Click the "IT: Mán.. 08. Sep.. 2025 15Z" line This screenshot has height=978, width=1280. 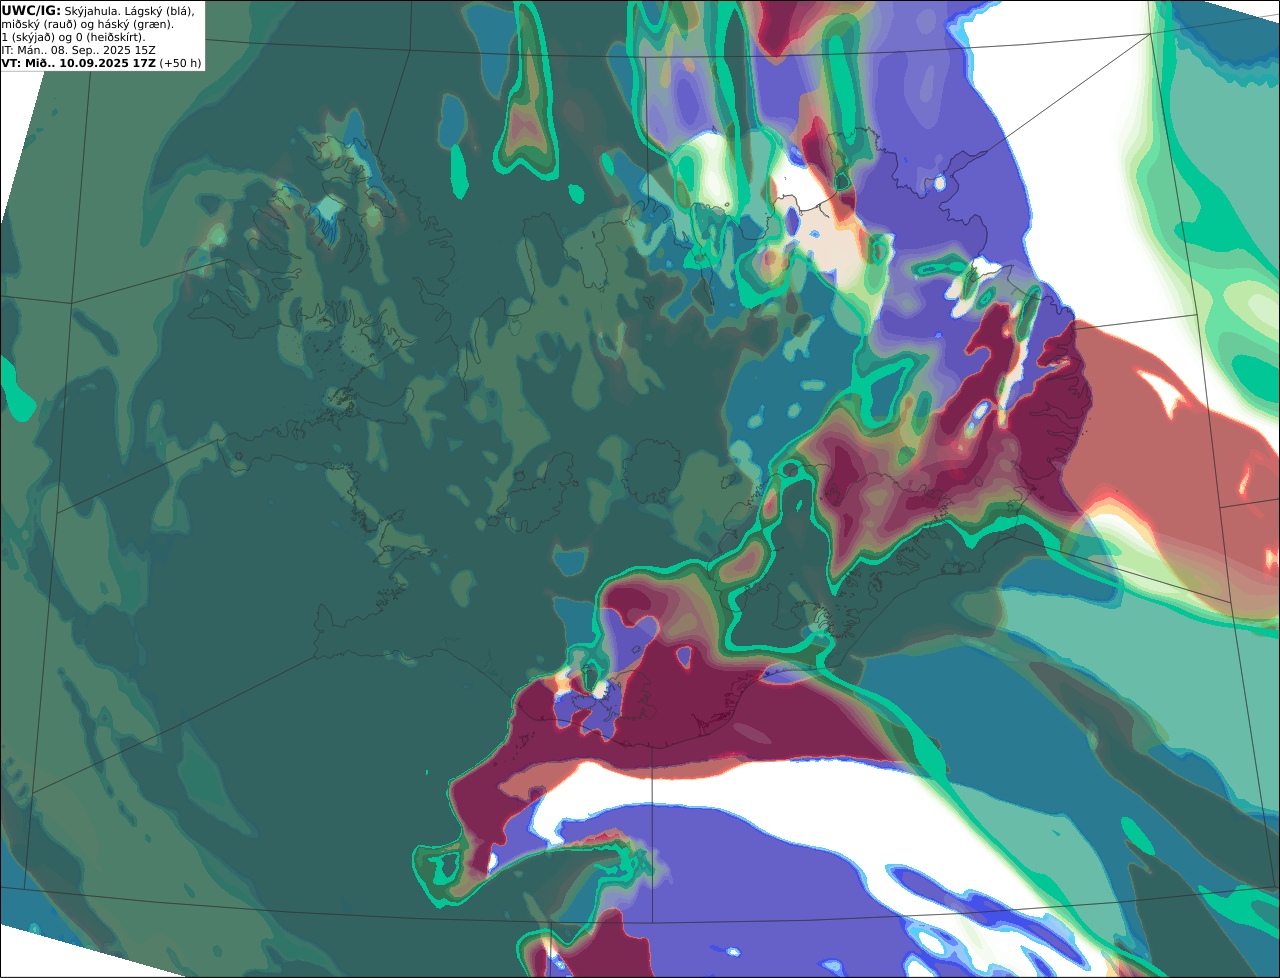(x=78, y=50)
